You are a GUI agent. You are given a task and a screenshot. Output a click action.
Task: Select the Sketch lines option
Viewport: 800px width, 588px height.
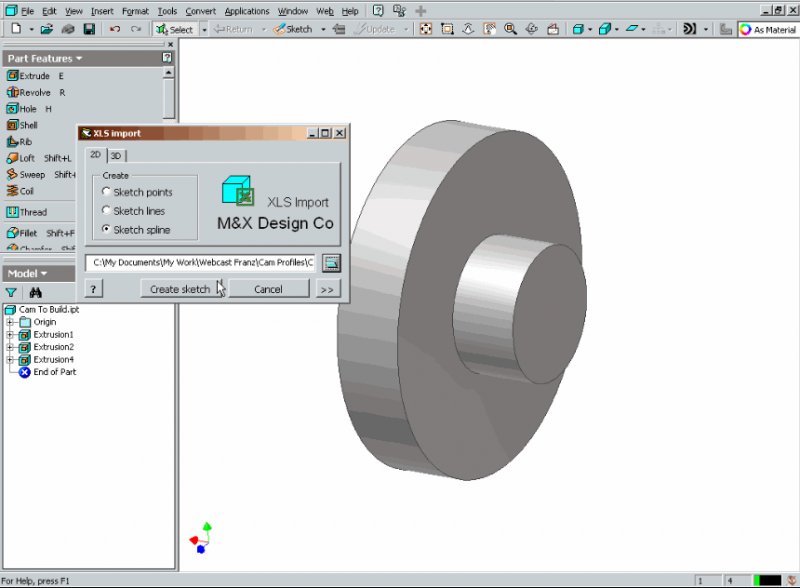[106, 211]
